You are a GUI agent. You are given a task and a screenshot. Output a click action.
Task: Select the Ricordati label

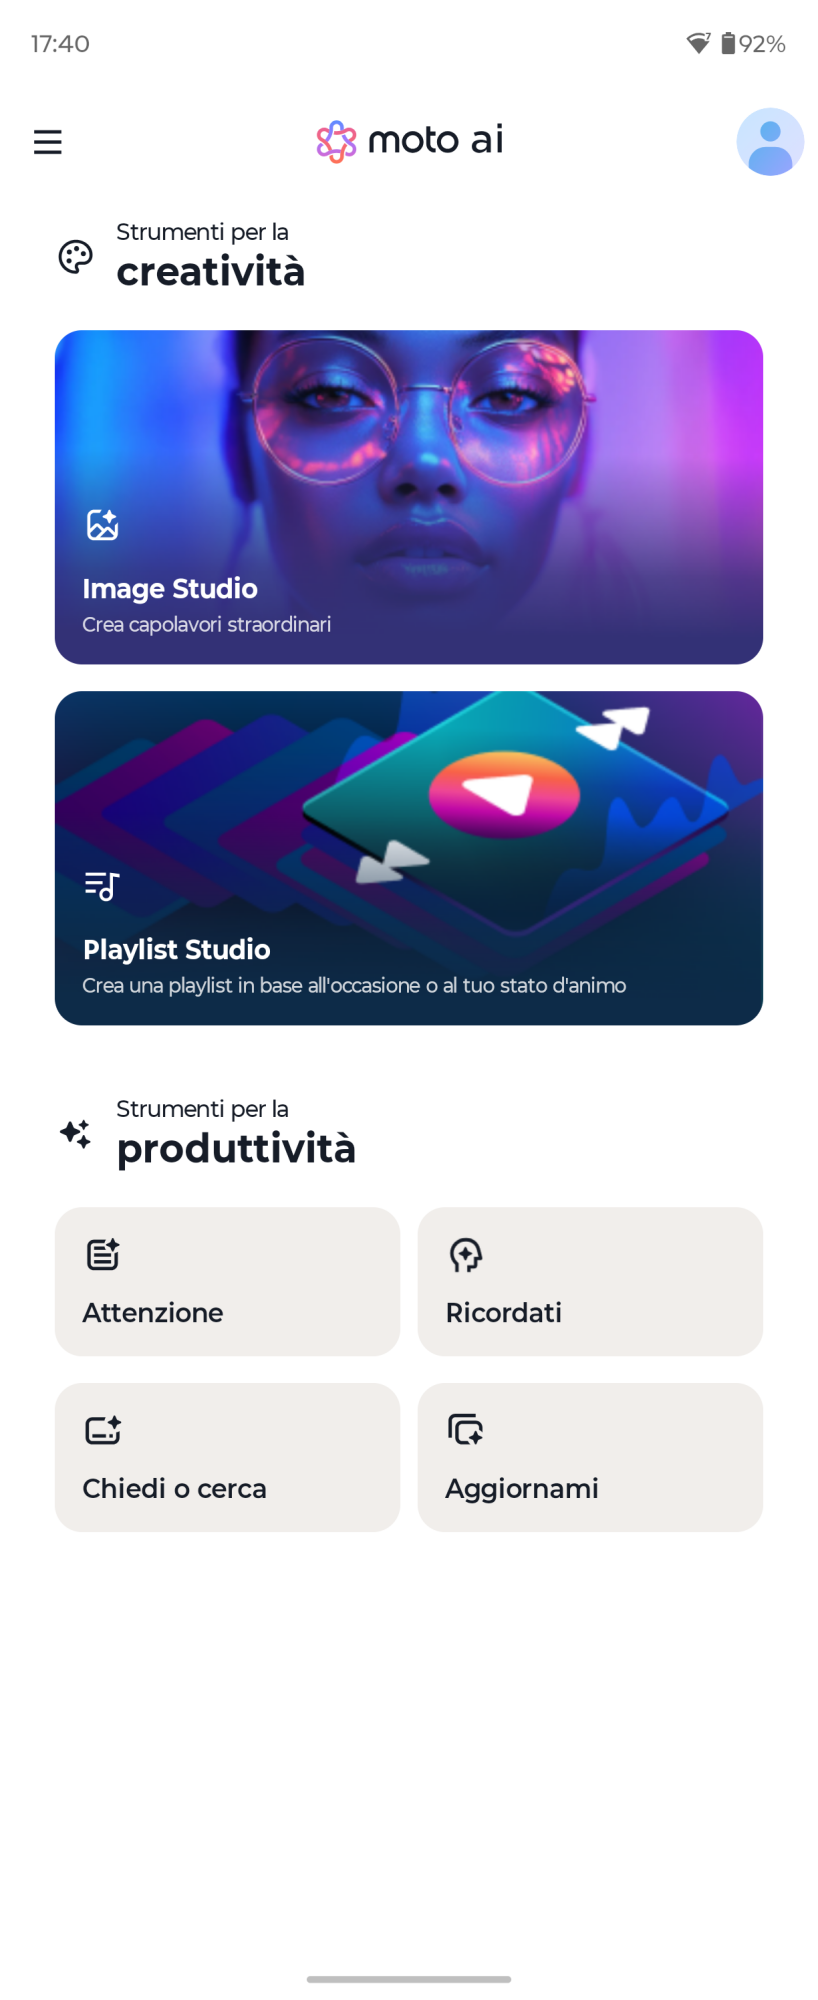click(504, 1313)
